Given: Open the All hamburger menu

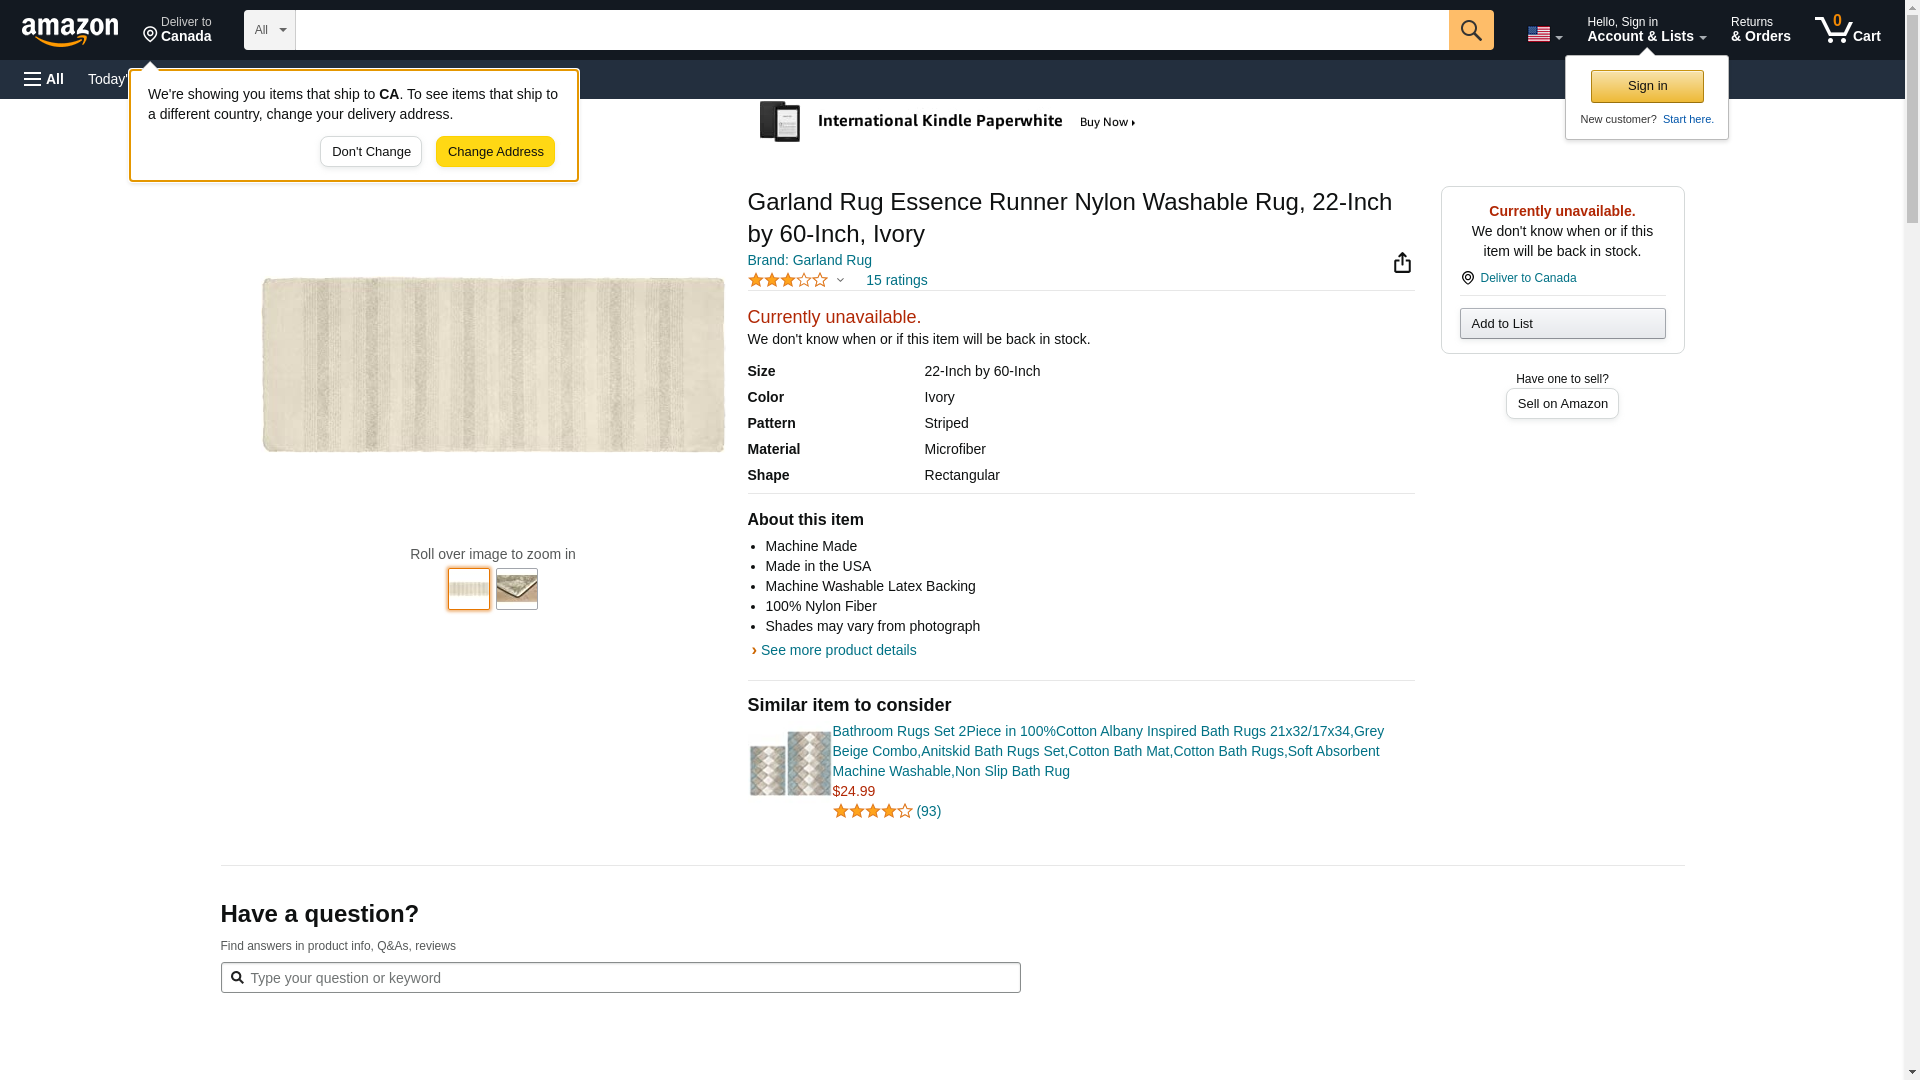Looking at the screenshot, I should pos(44,79).
